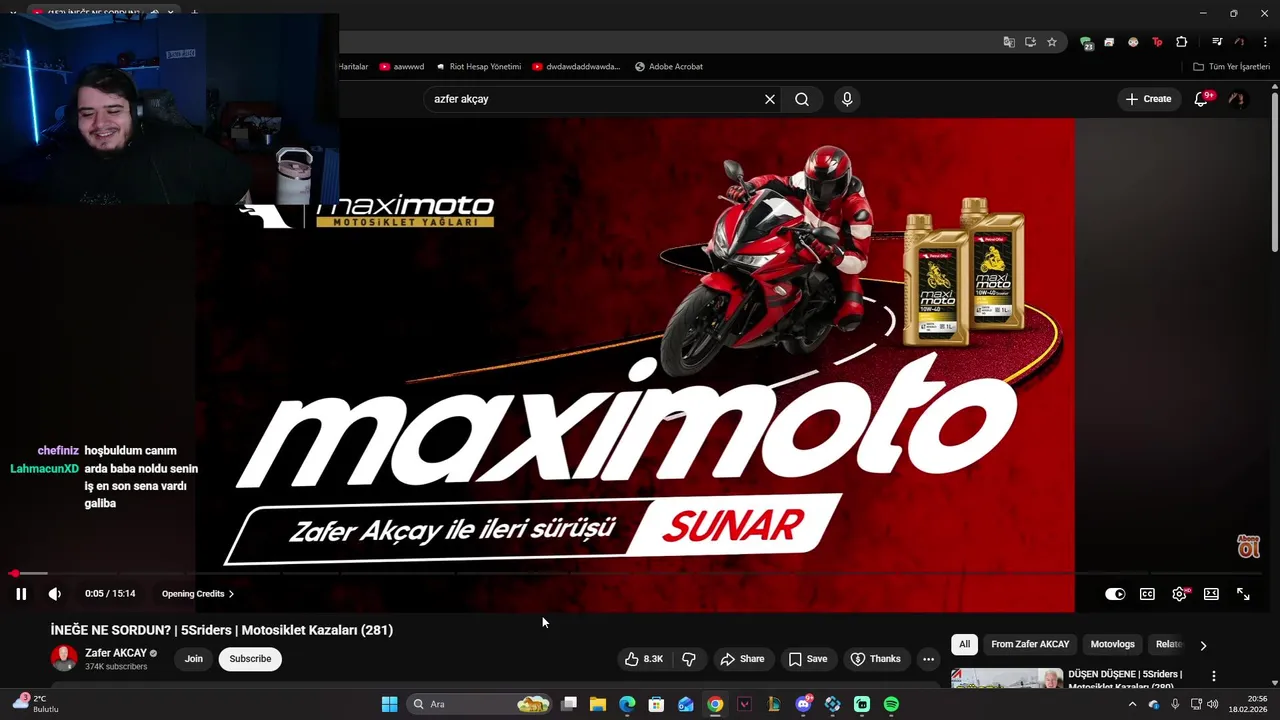Open the Adobe Acrobat bookmark
Image resolution: width=1280 pixels, height=720 pixels.
point(669,67)
